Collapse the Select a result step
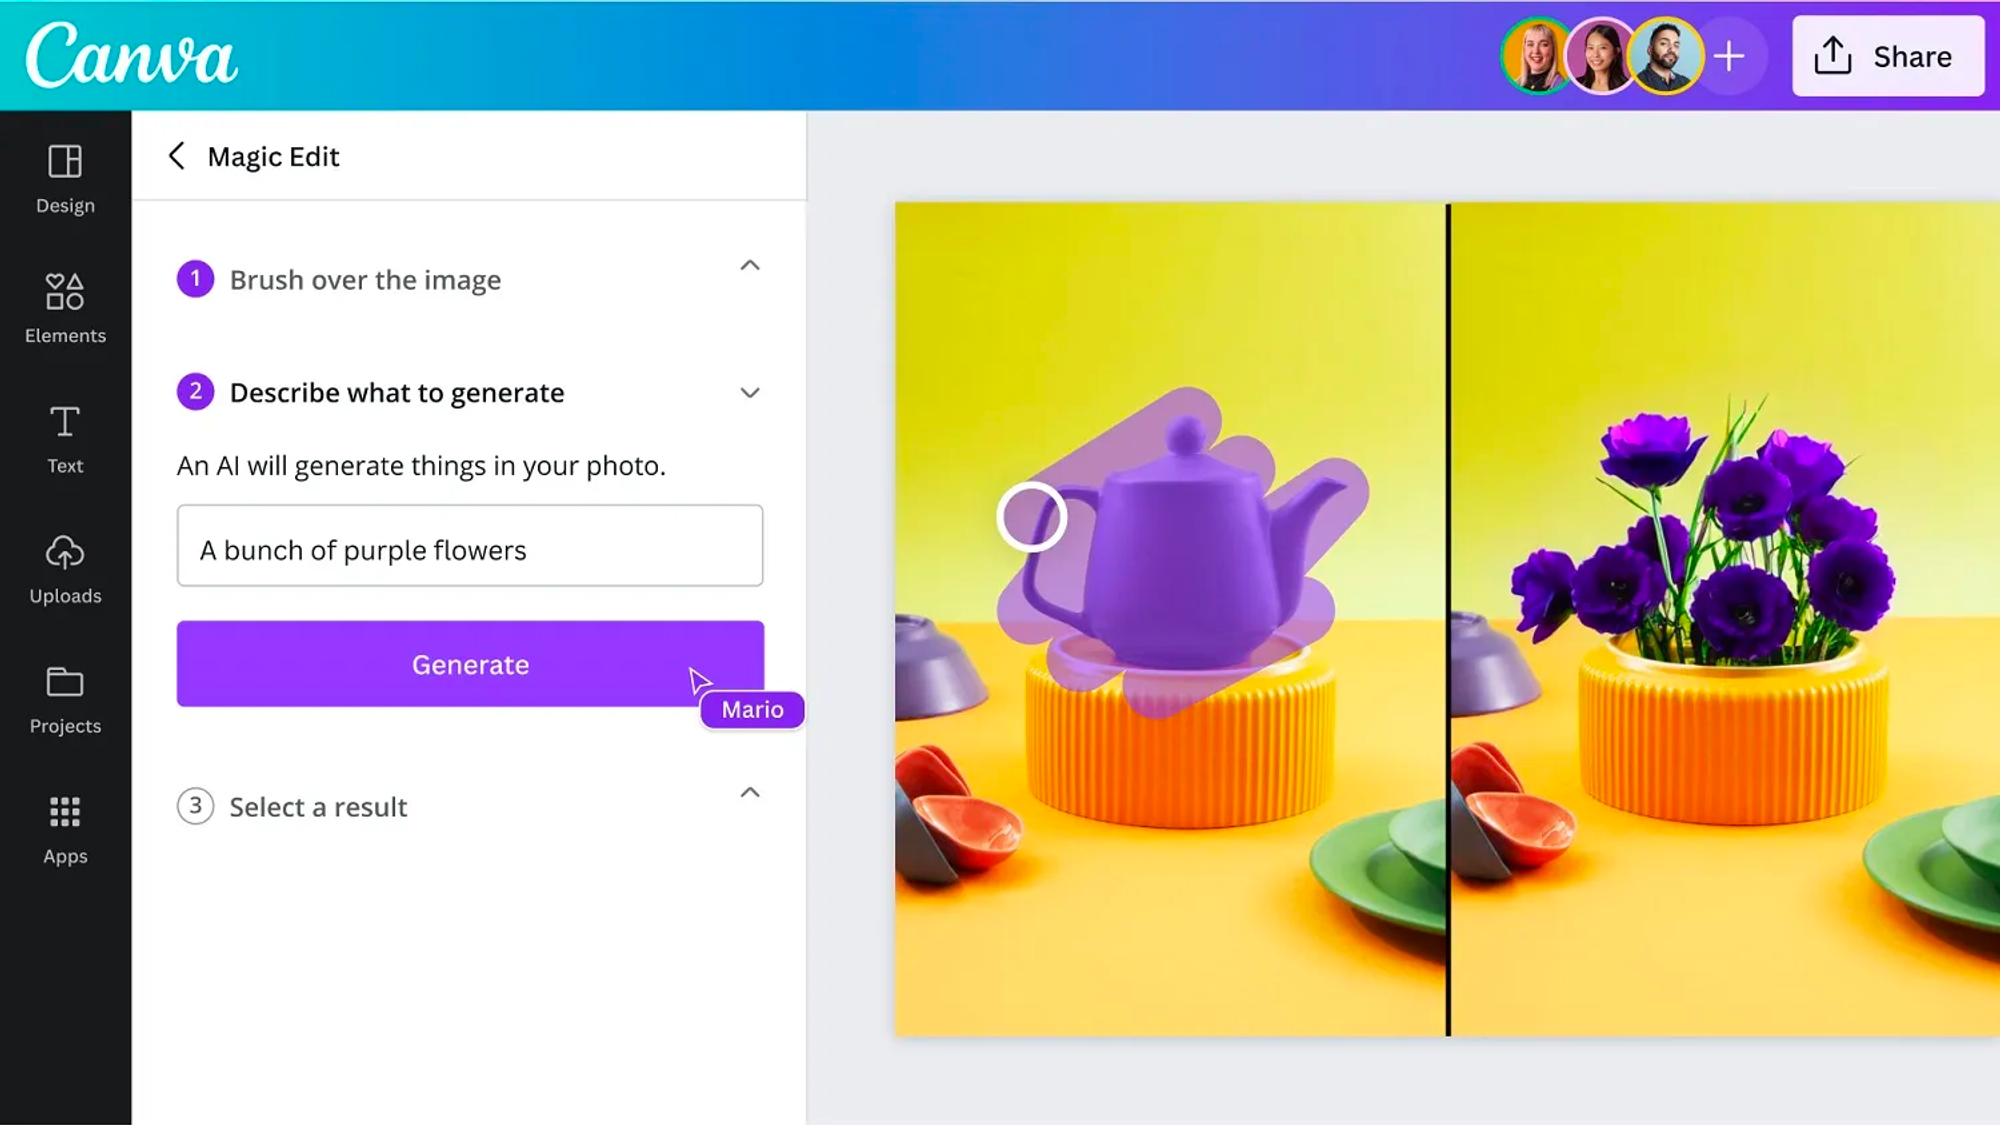 click(750, 793)
